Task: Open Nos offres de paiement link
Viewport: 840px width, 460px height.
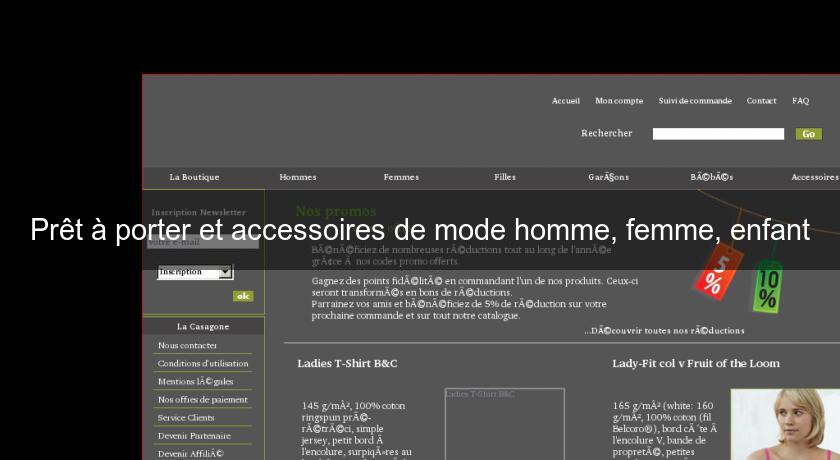Action: pos(202,400)
